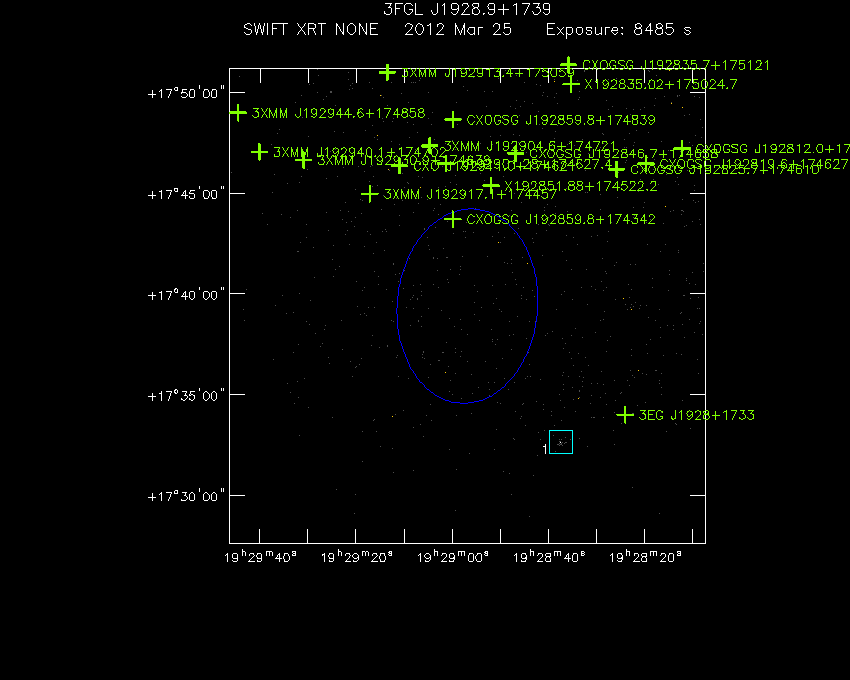Viewport: 850px width, 680px height.
Task: Select the label CXOGSG J192835.7+175121
Action: point(676,65)
